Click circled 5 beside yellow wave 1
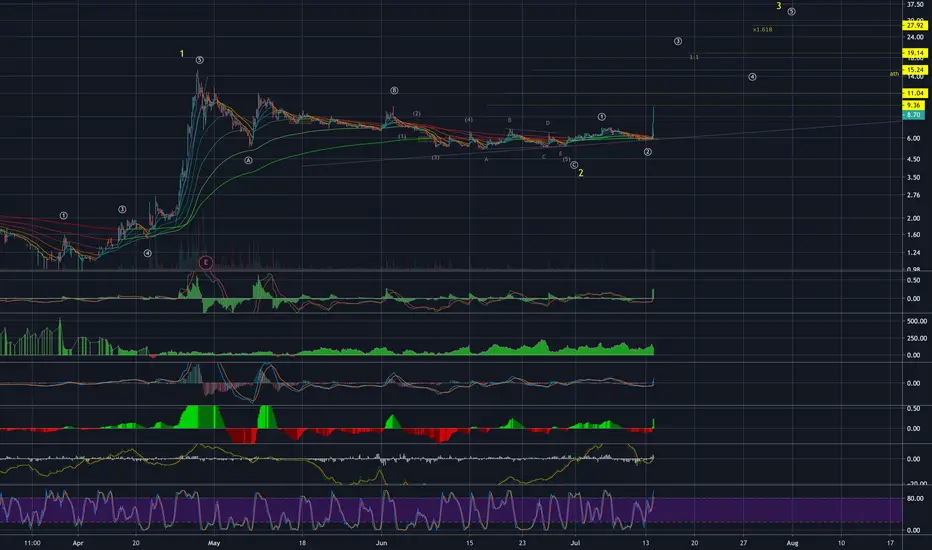 pyautogui.click(x=200, y=60)
